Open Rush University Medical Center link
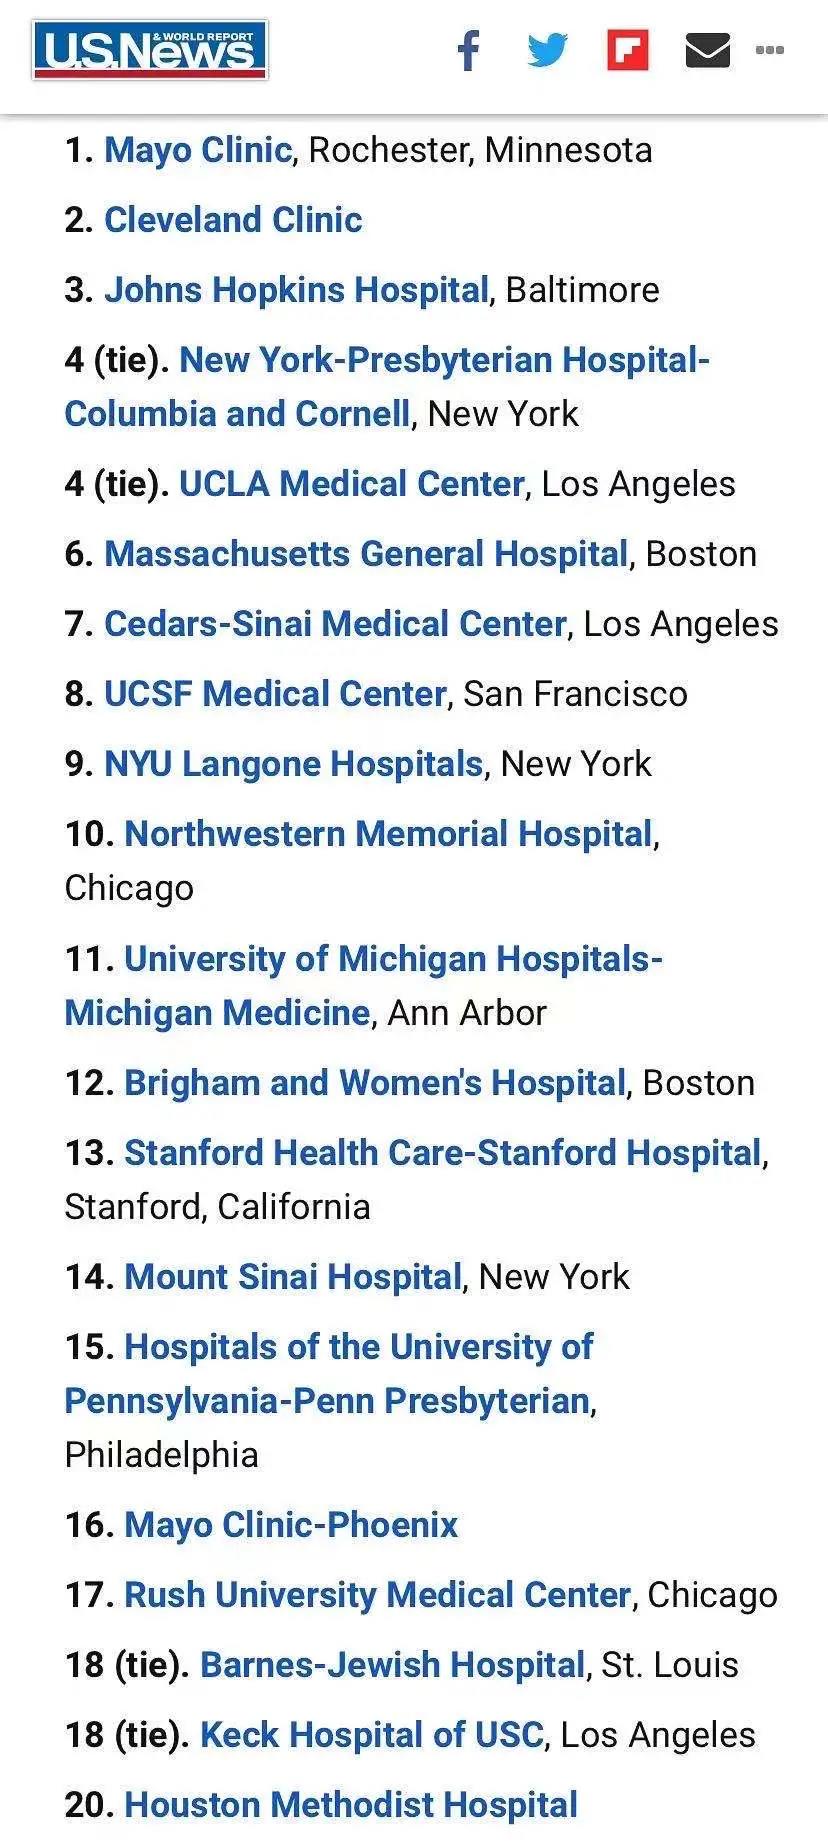Image resolution: width=828 pixels, height=1846 pixels. [x=378, y=1595]
